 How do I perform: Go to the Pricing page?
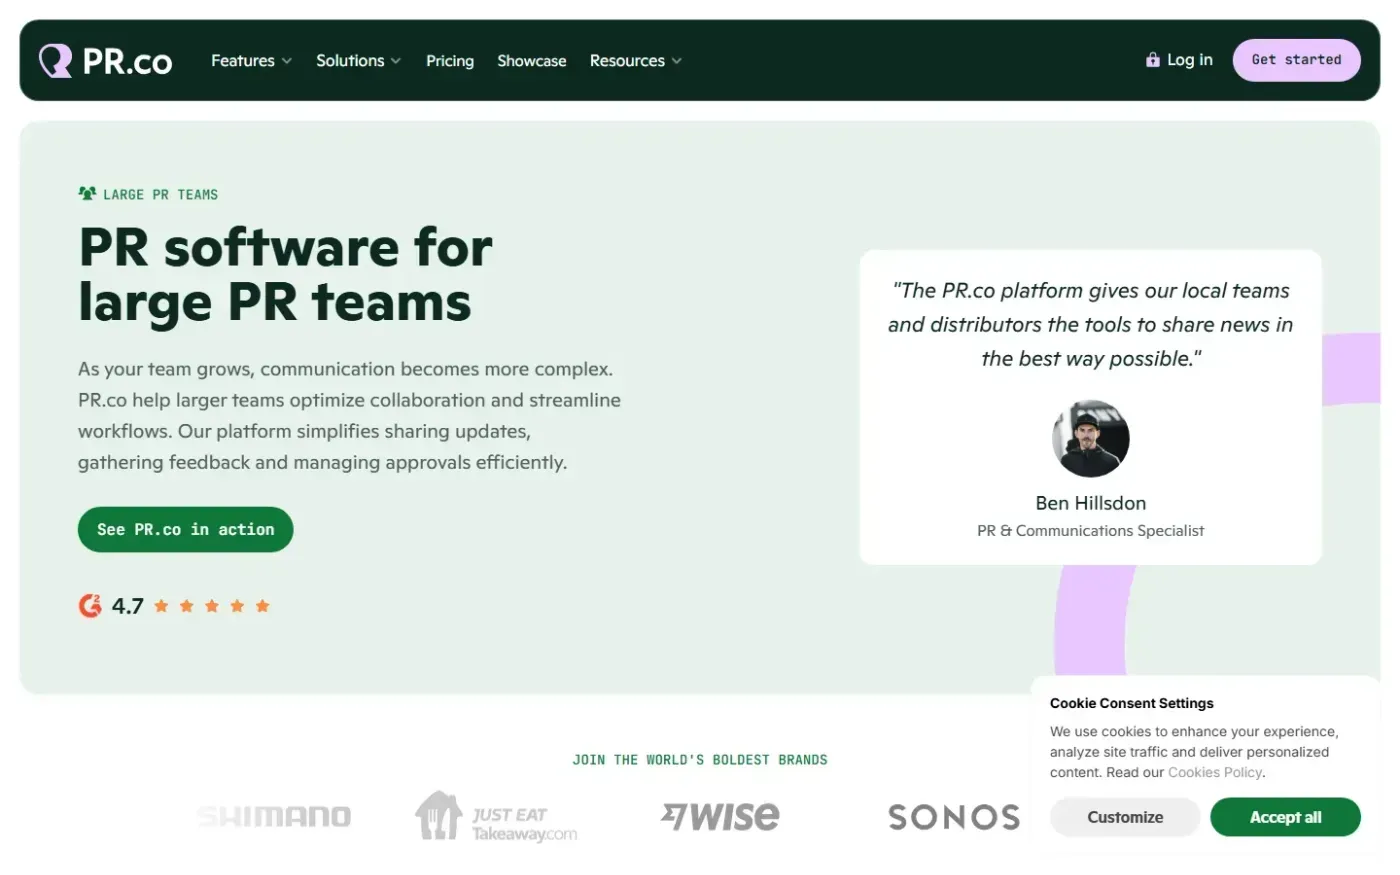pyautogui.click(x=450, y=61)
